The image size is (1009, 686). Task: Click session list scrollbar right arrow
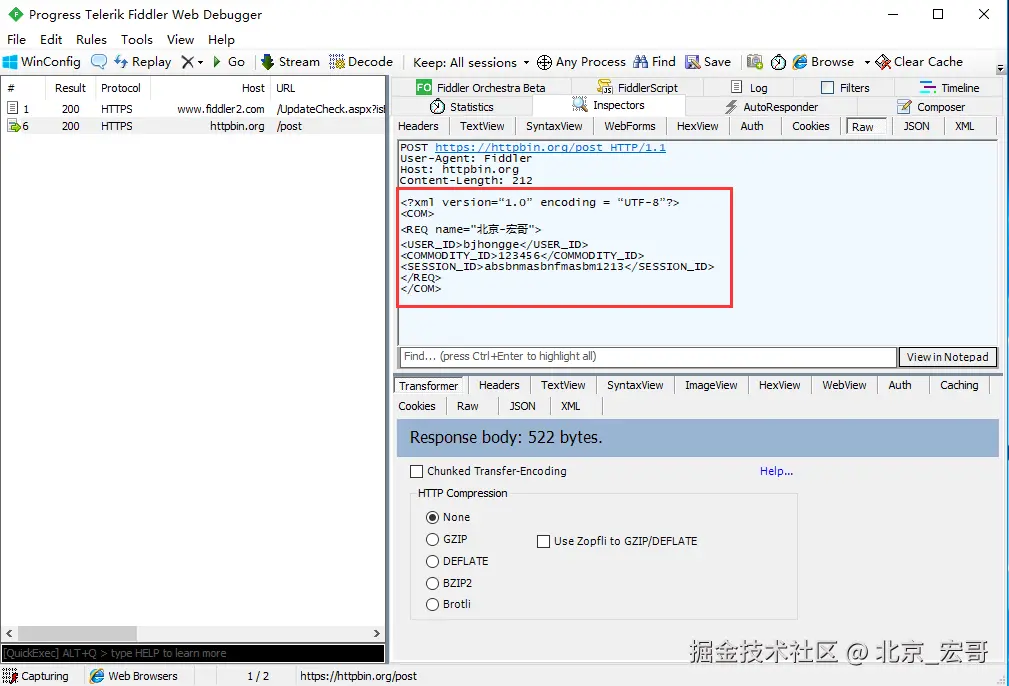point(376,633)
